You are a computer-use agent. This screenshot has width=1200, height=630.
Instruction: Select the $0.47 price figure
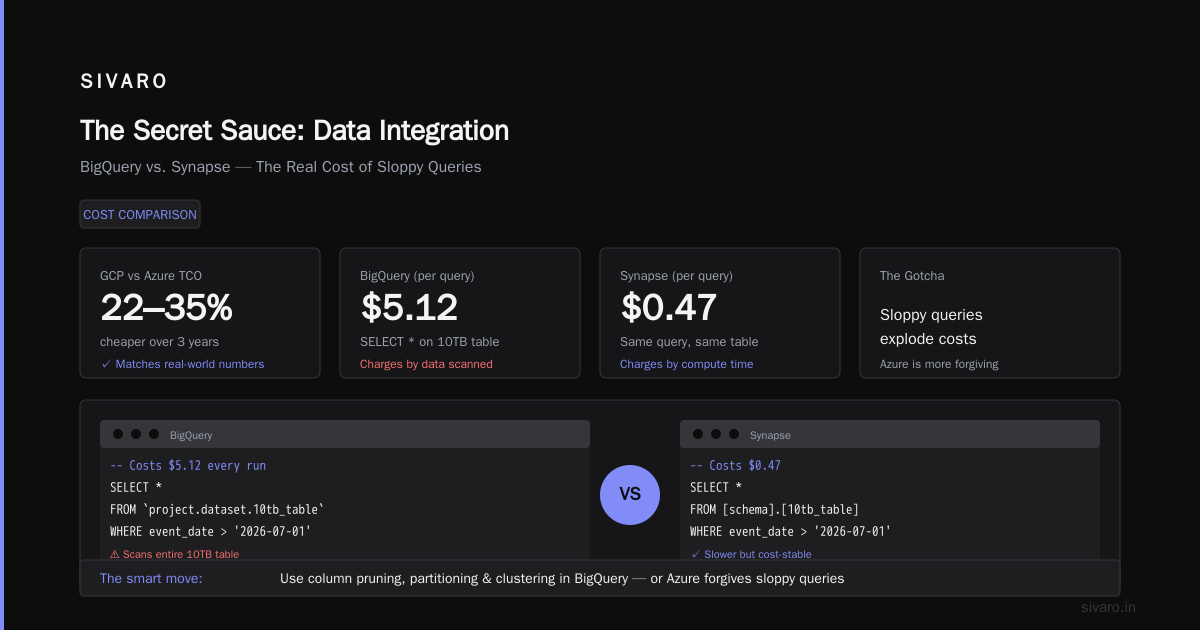coord(669,307)
